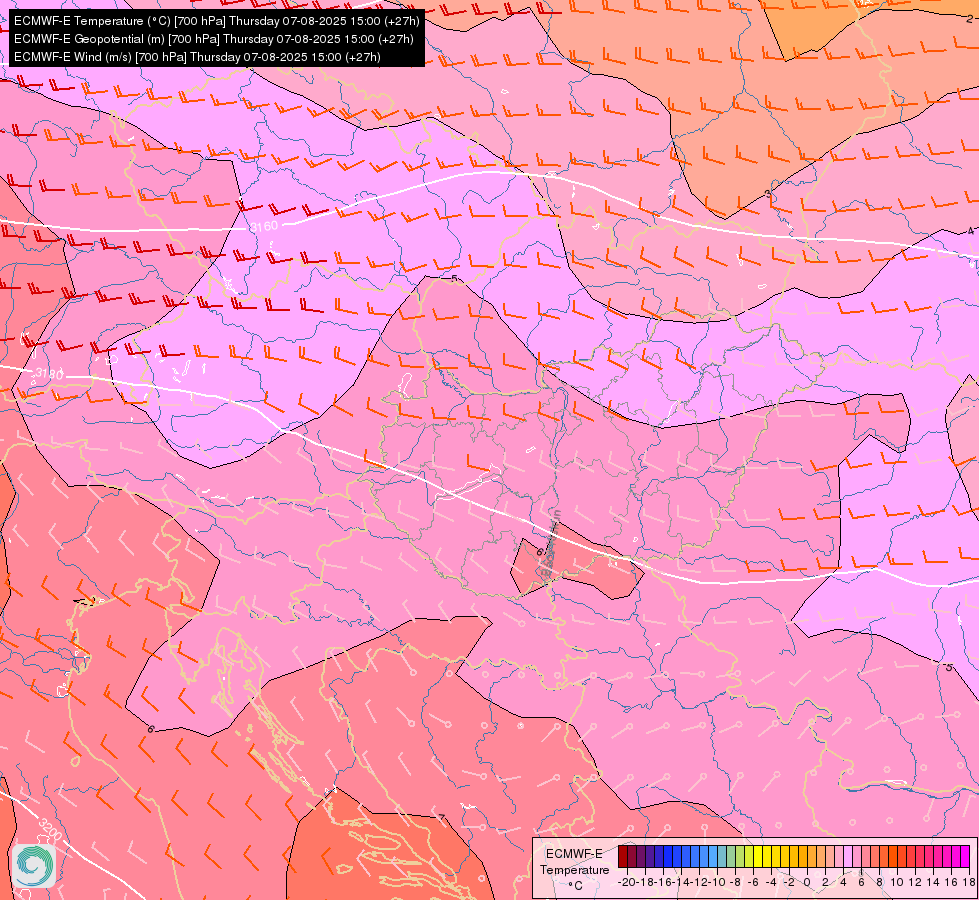Click the dark red swatch at the legend's cold end
This screenshot has height=900, width=979.
[x=622, y=856]
